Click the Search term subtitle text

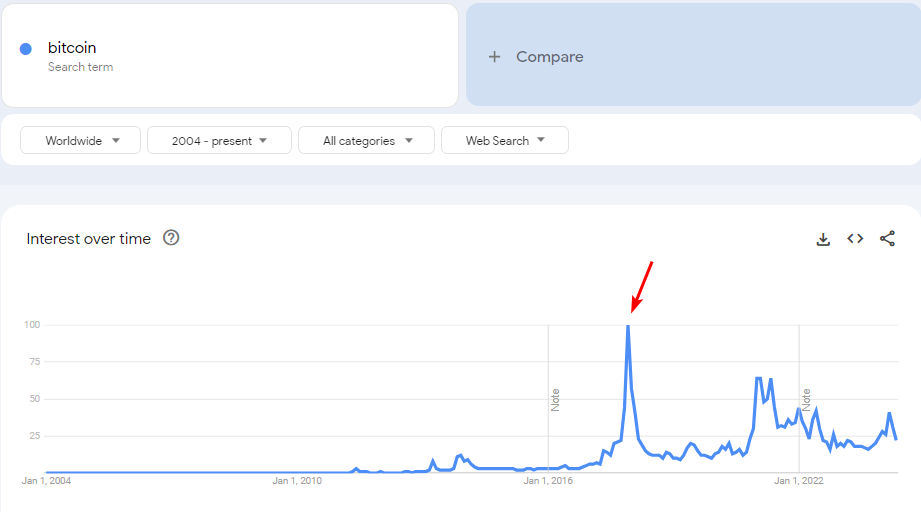coord(80,67)
